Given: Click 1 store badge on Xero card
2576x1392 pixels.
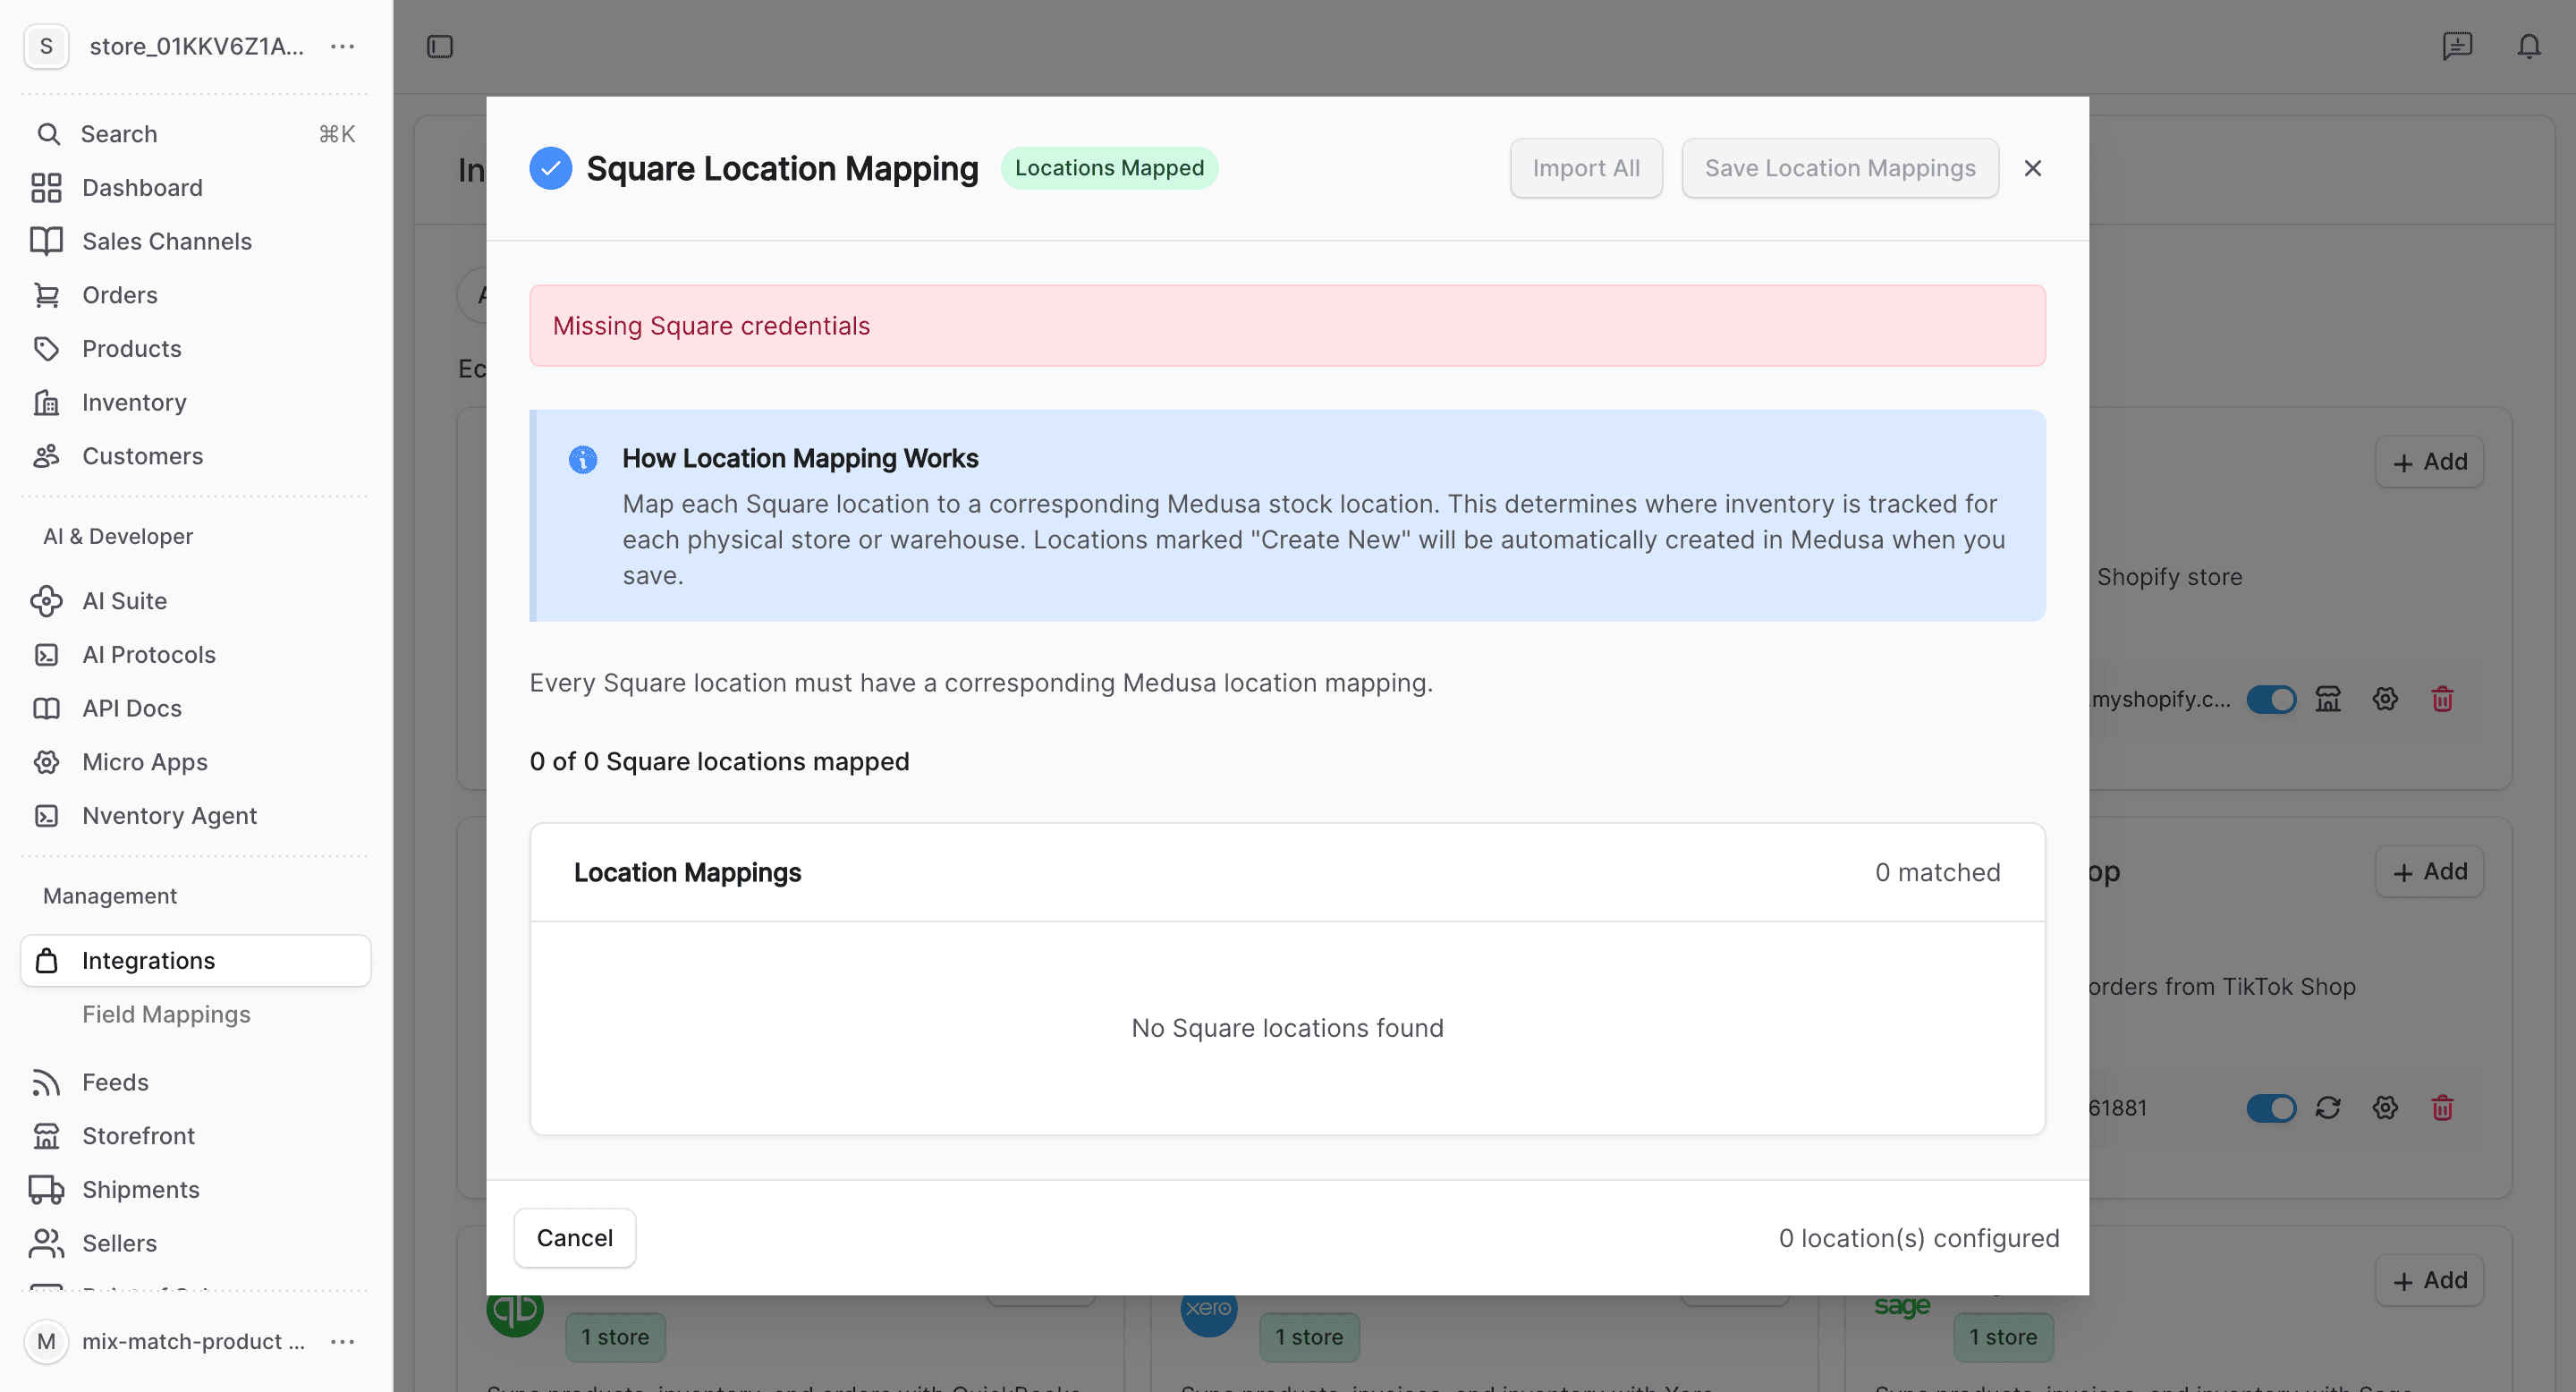Looking at the screenshot, I should click(1309, 1337).
